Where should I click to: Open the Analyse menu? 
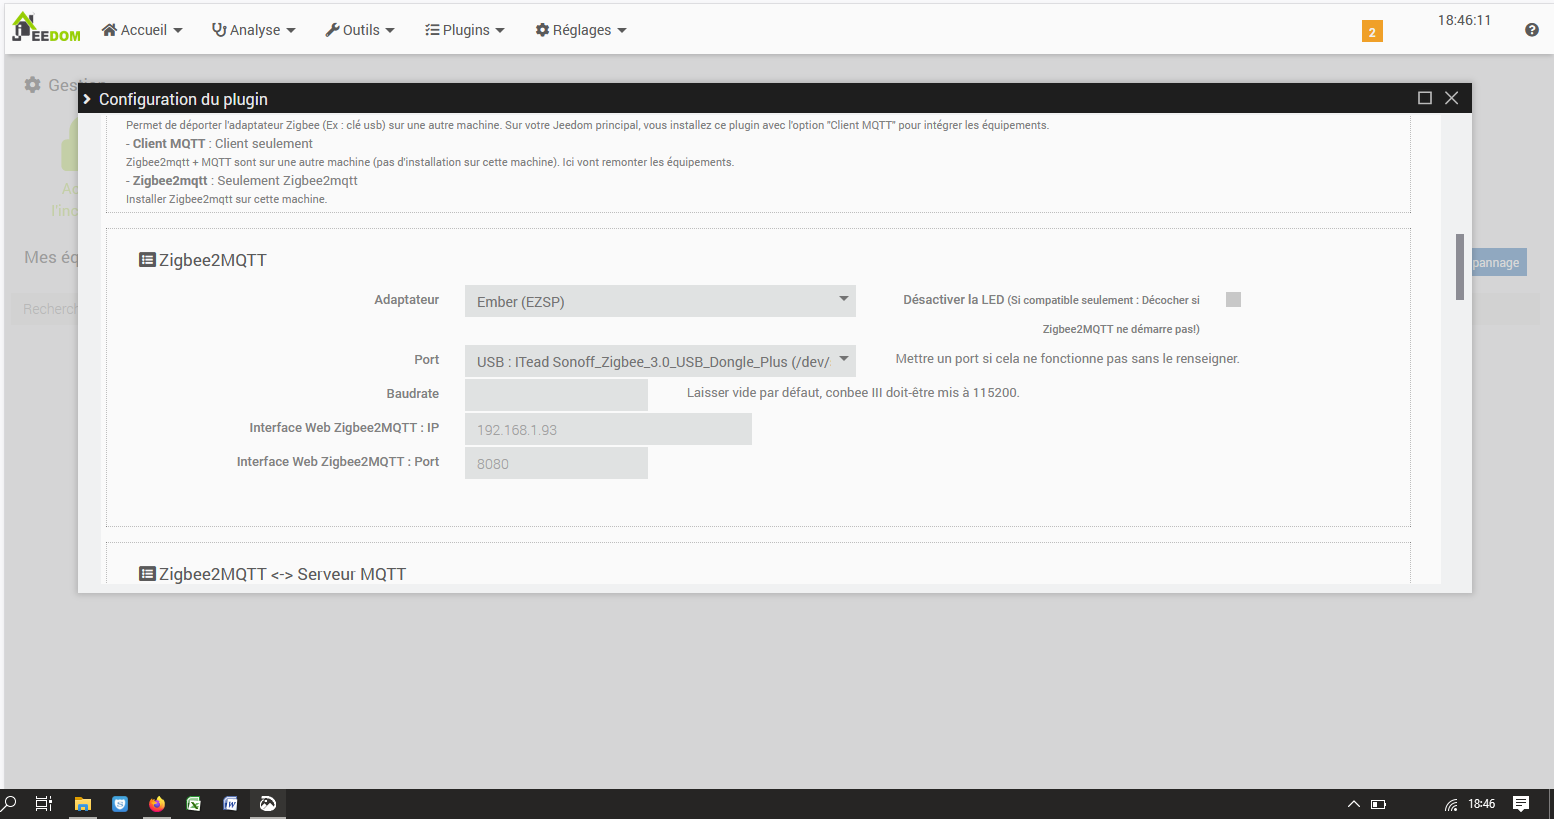tap(254, 30)
